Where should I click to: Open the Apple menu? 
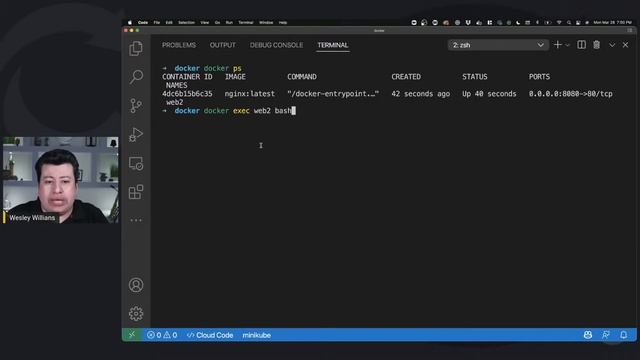tap(130, 22)
